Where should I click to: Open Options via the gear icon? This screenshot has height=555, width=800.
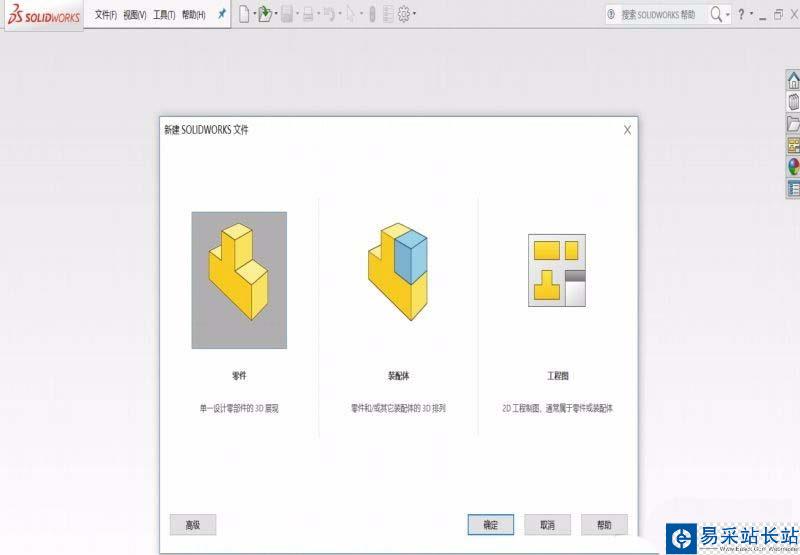click(404, 14)
